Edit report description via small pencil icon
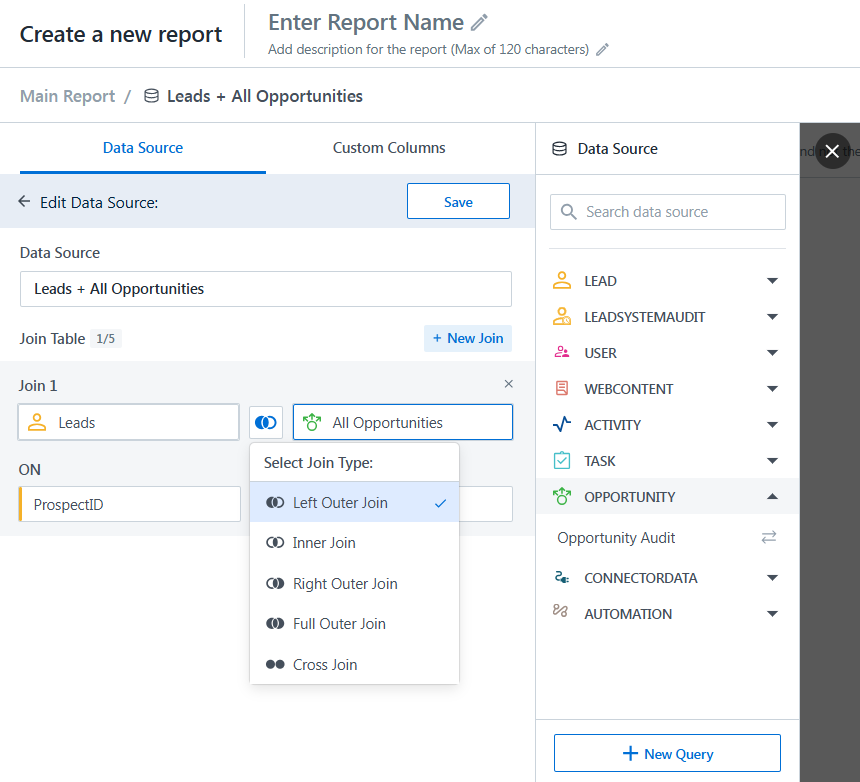The height and width of the screenshot is (782, 860). (602, 49)
